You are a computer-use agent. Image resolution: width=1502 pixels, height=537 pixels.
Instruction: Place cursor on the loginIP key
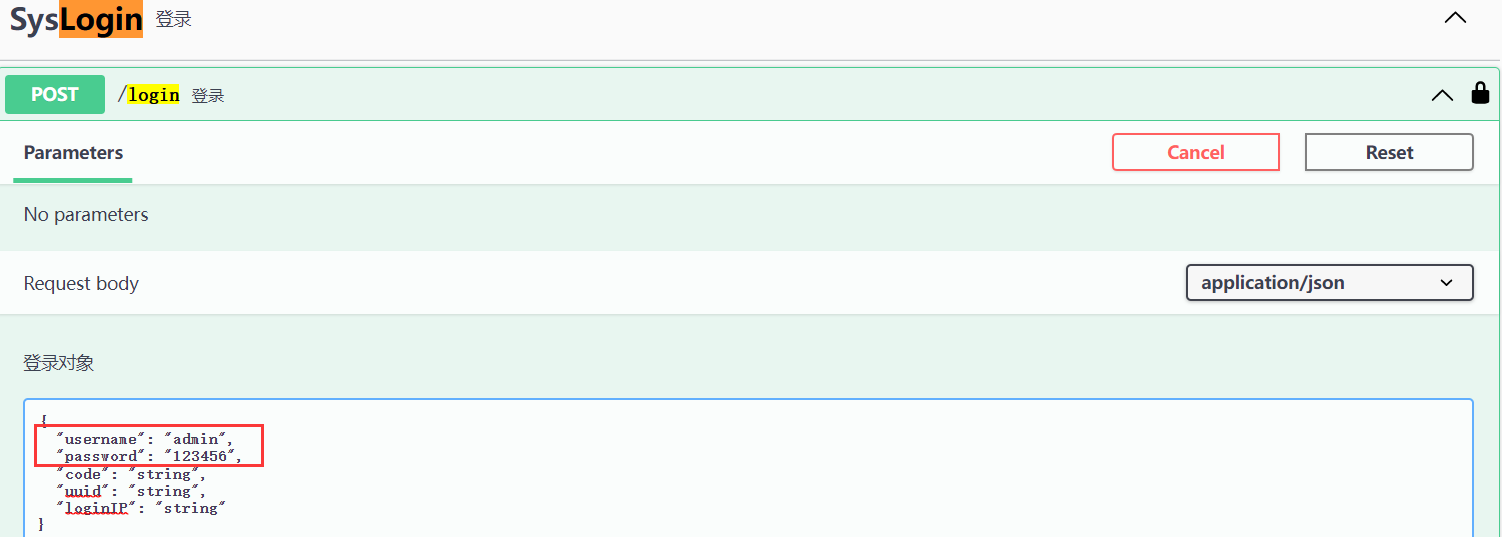(96, 508)
